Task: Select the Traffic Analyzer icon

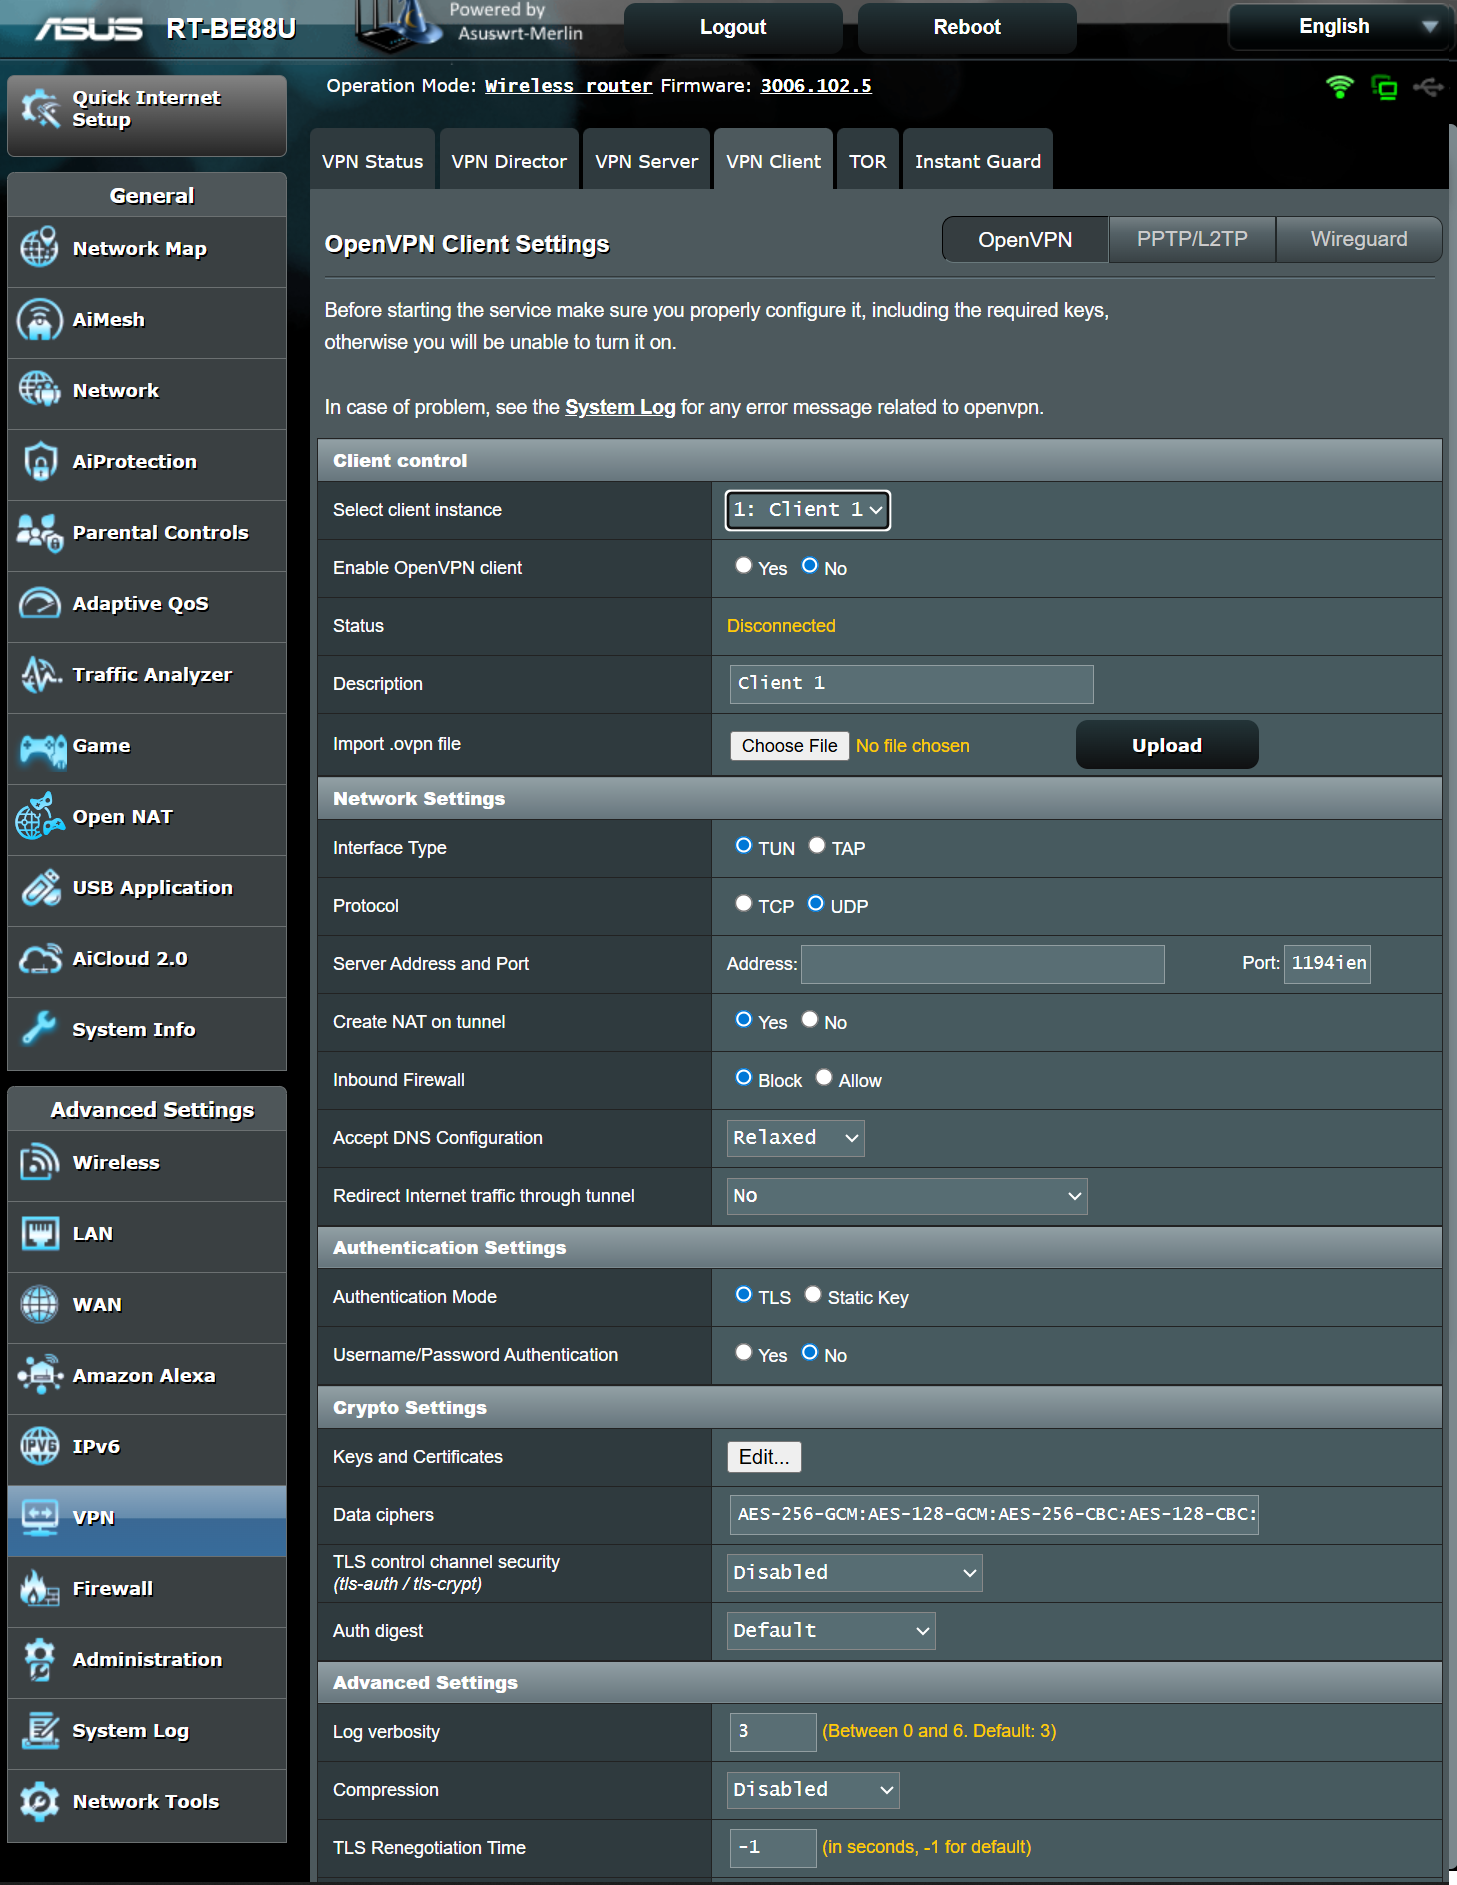Action: pos(40,675)
